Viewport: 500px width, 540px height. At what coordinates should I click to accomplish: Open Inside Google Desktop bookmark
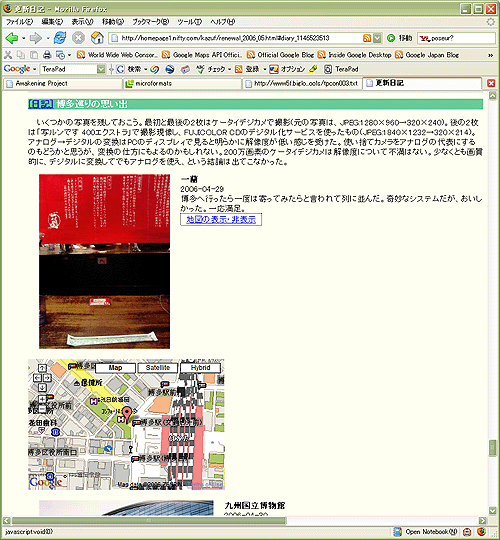[354, 55]
